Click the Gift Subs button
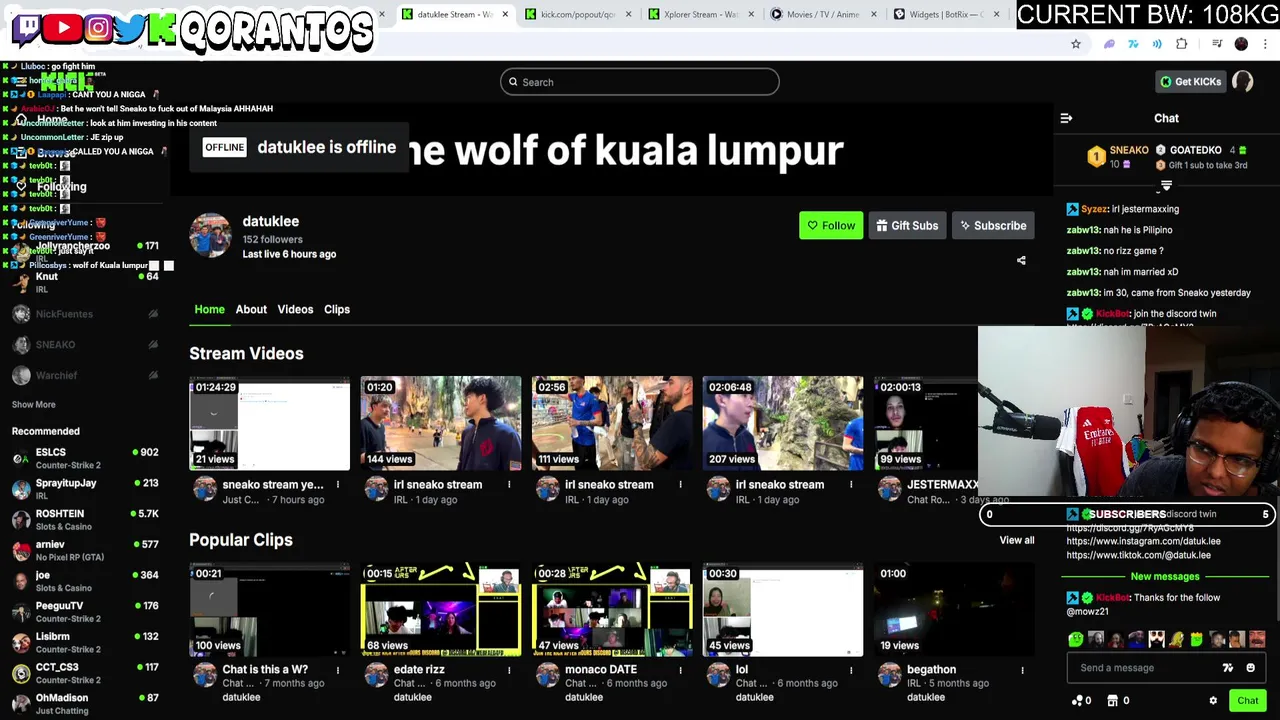 tap(907, 226)
